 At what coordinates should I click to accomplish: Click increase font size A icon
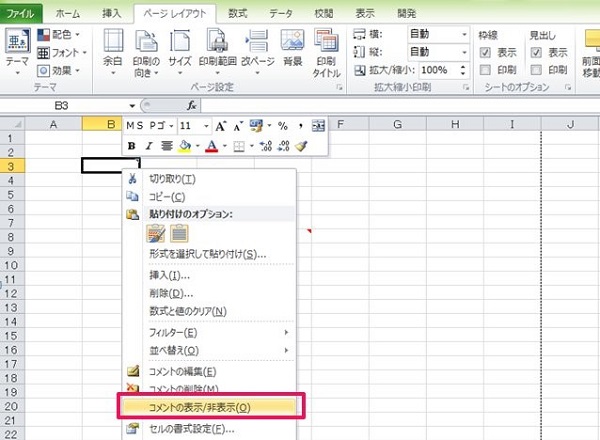pyautogui.click(x=220, y=126)
